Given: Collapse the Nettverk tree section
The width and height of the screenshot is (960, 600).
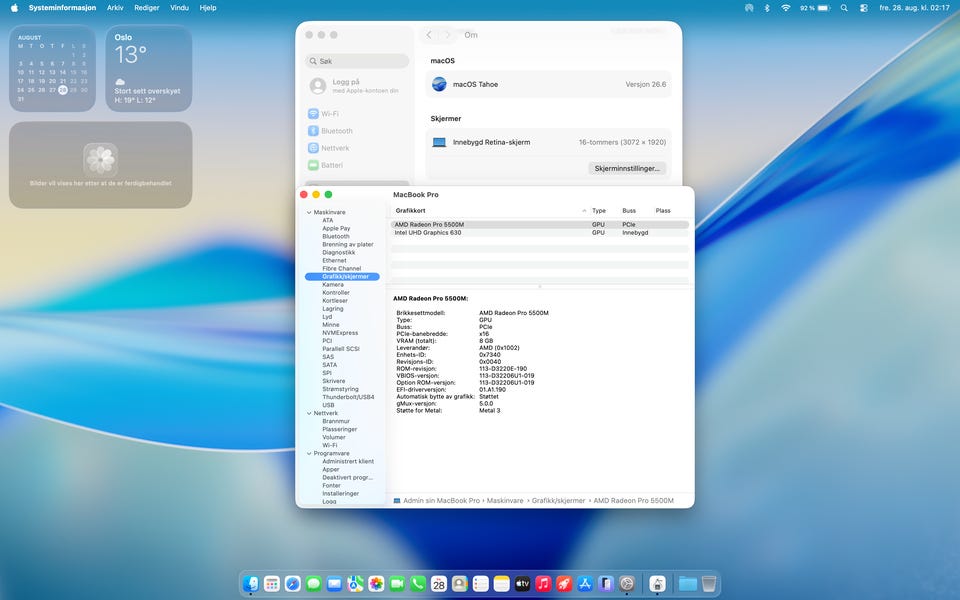Looking at the screenshot, I should coord(309,413).
